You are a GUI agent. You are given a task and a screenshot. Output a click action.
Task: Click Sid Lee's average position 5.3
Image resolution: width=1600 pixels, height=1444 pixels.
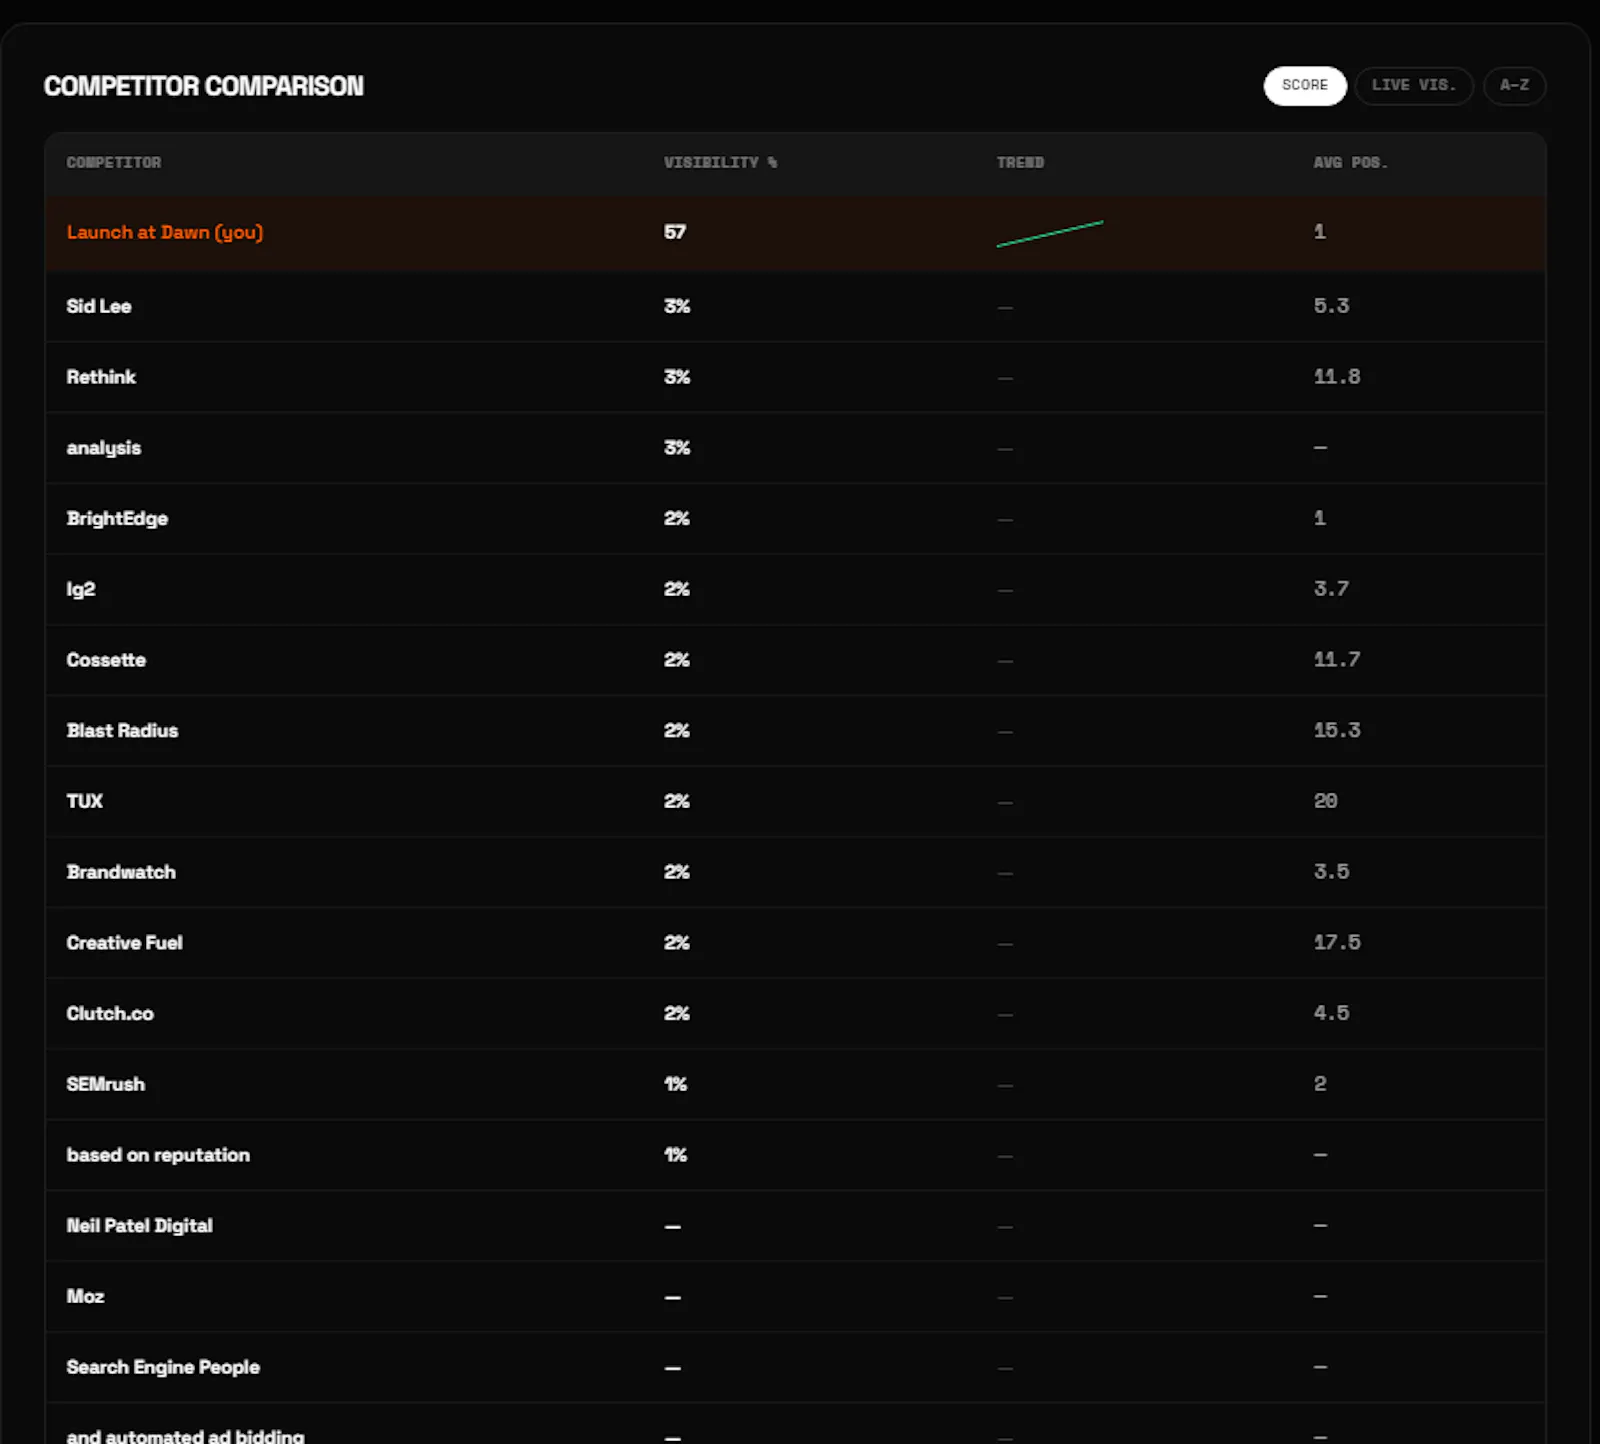pos(1331,306)
